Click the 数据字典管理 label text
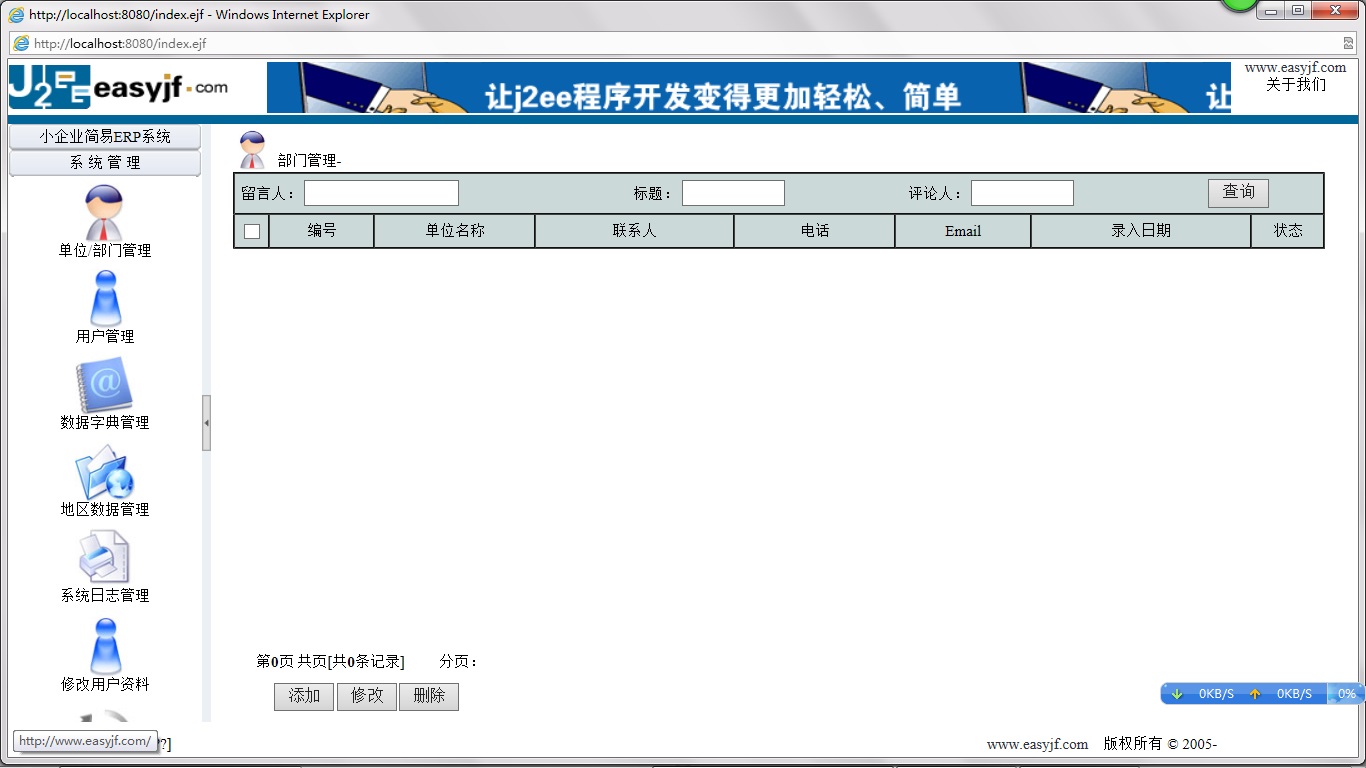1366x768 pixels. 105,423
